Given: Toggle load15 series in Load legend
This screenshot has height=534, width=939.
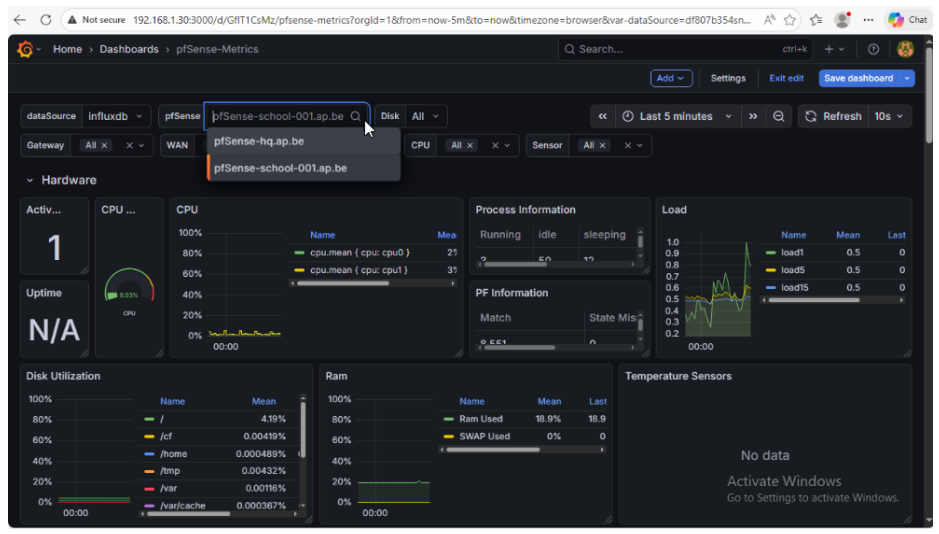Looking at the screenshot, I should (794, 287).
